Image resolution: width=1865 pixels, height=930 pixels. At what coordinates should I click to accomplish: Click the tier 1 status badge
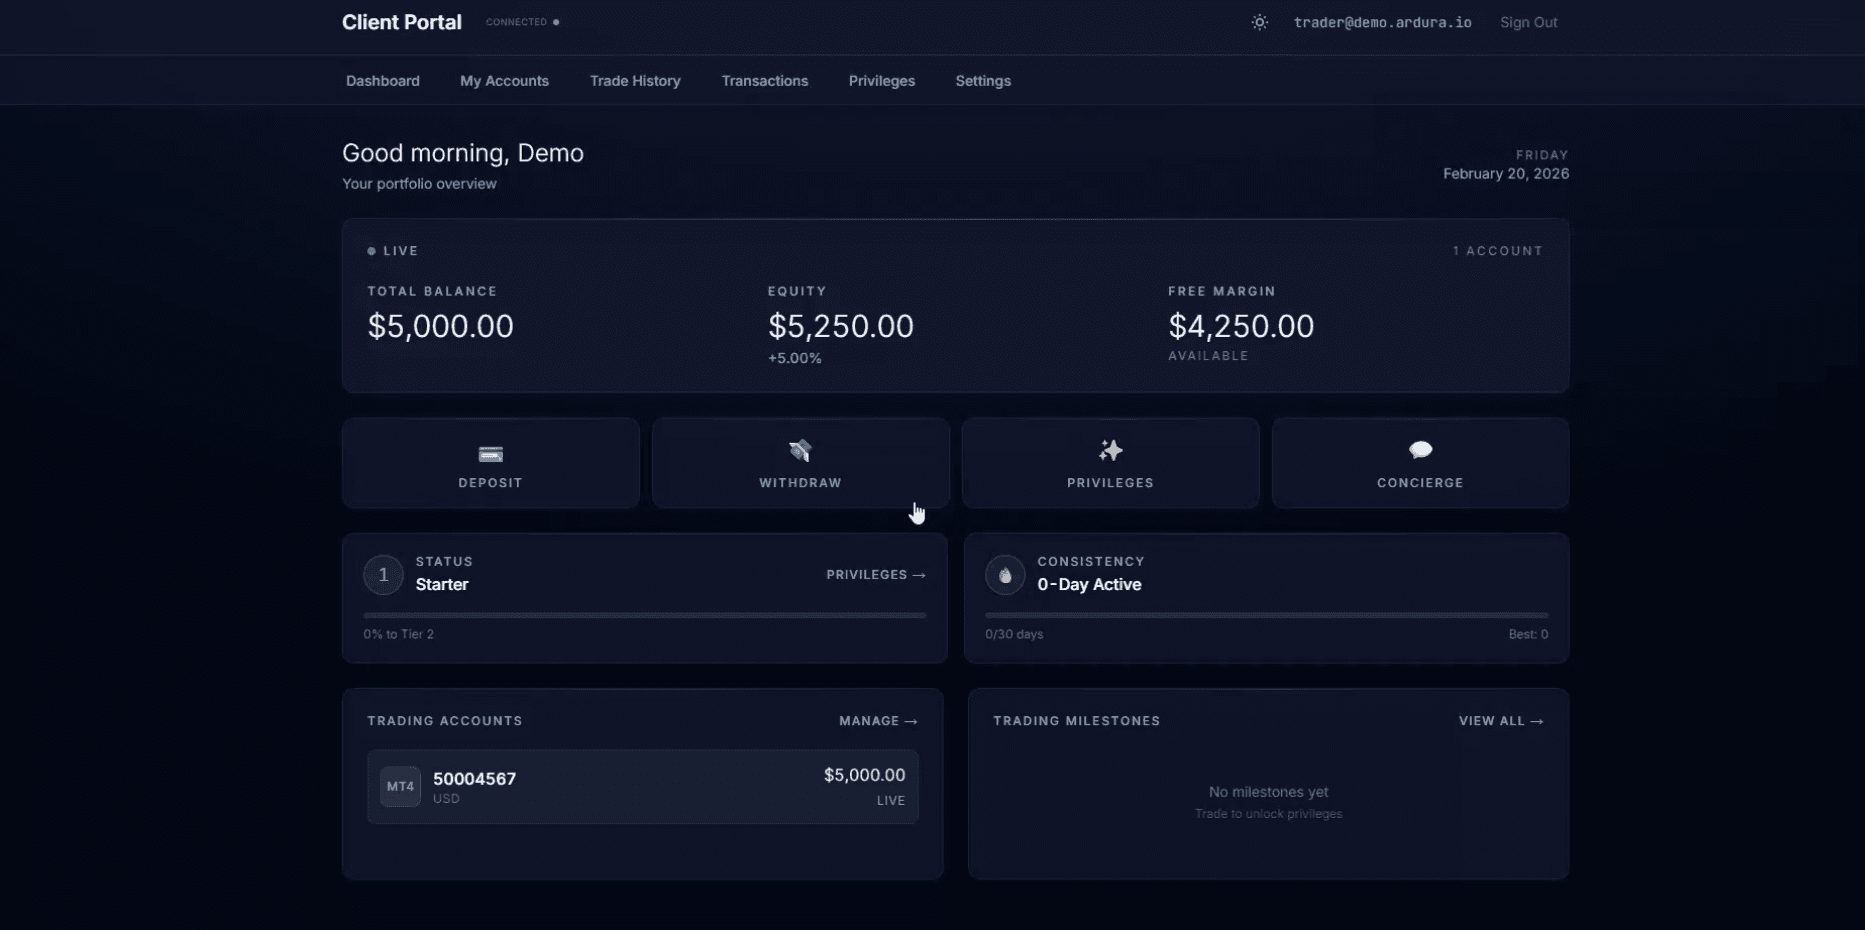click(383, 575)
